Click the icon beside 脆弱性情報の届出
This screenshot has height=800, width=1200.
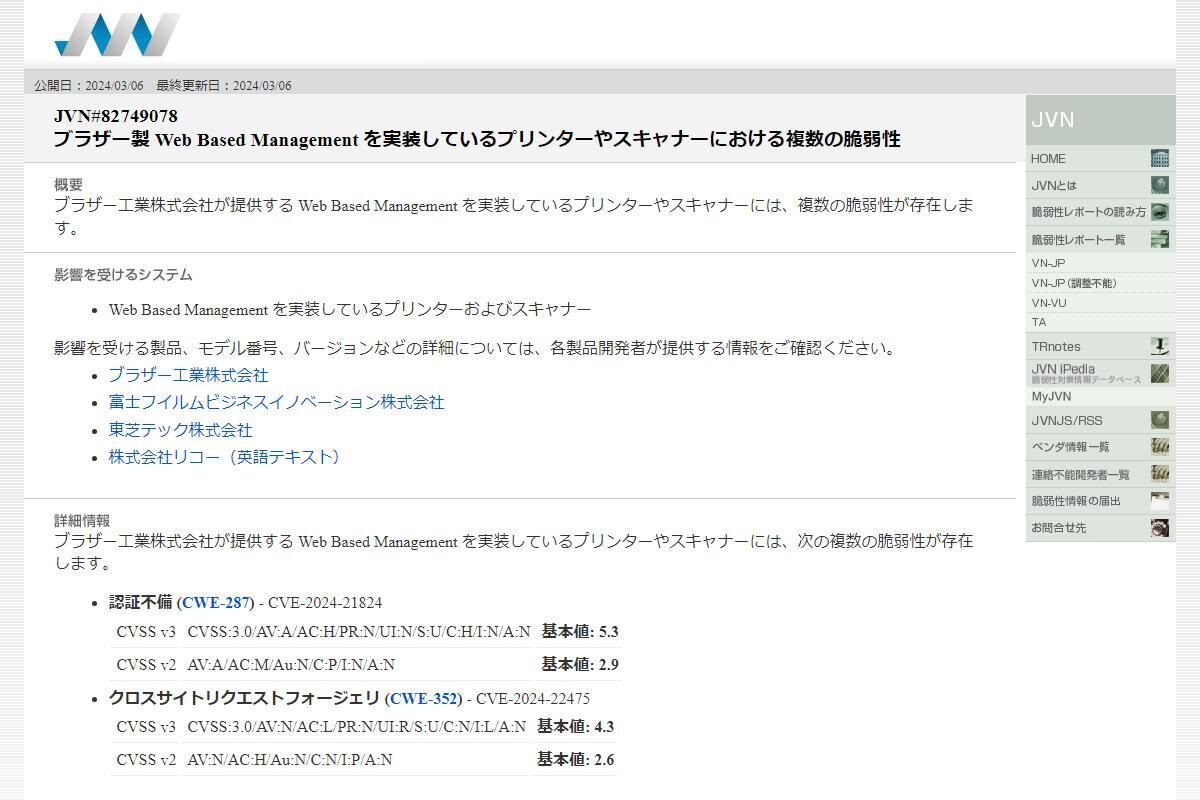1160,501
